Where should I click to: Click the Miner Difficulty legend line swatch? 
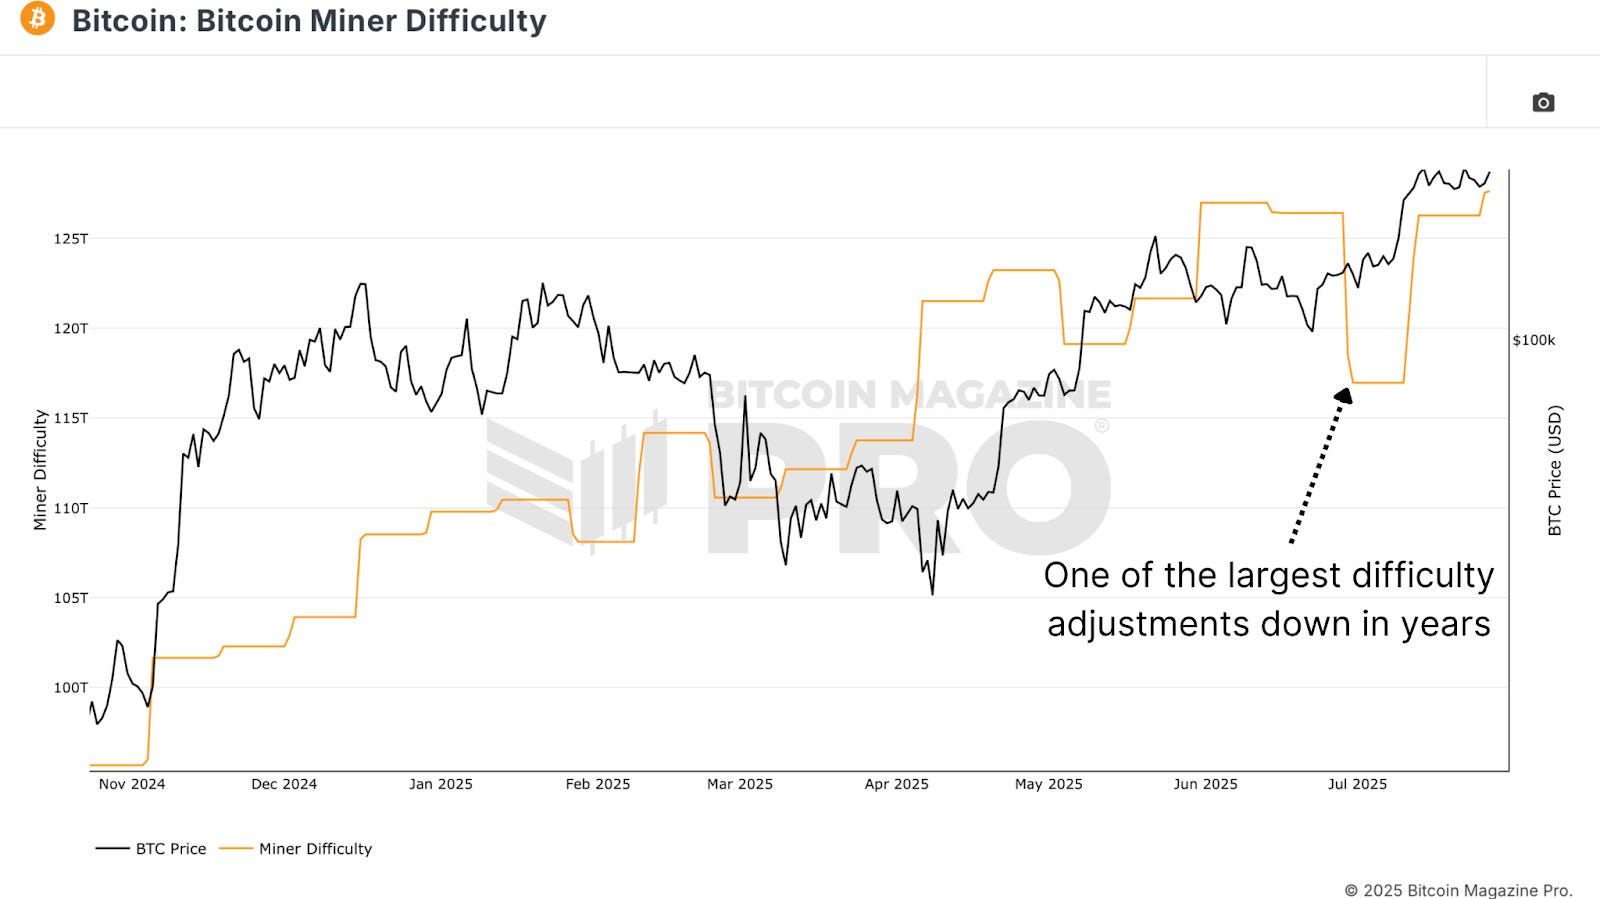(x=239, y=848)
